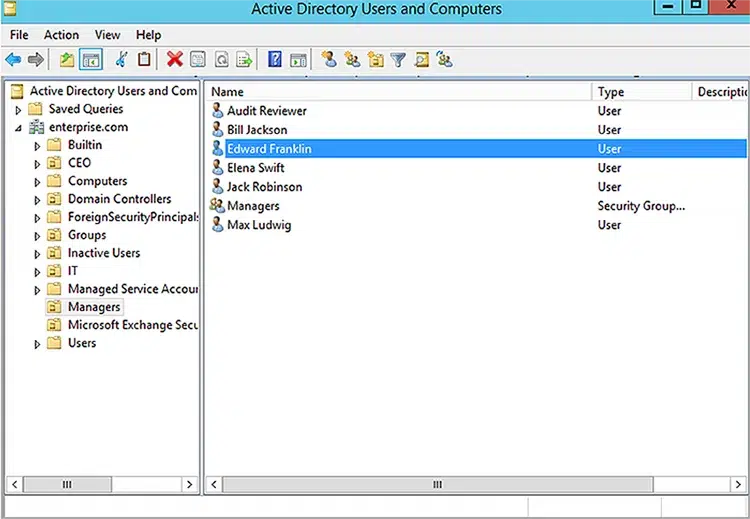Open the View menu

coord(108,35)
